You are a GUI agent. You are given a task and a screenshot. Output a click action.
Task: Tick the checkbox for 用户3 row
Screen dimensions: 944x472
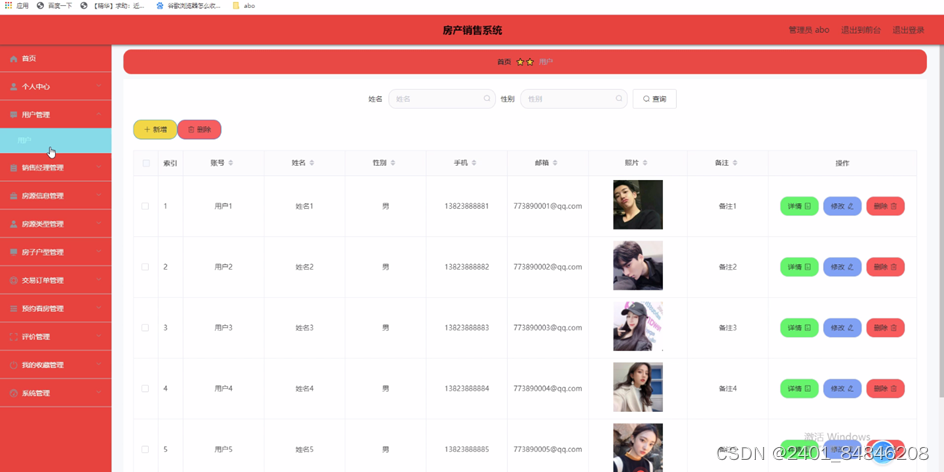click(x=145, y=328)
